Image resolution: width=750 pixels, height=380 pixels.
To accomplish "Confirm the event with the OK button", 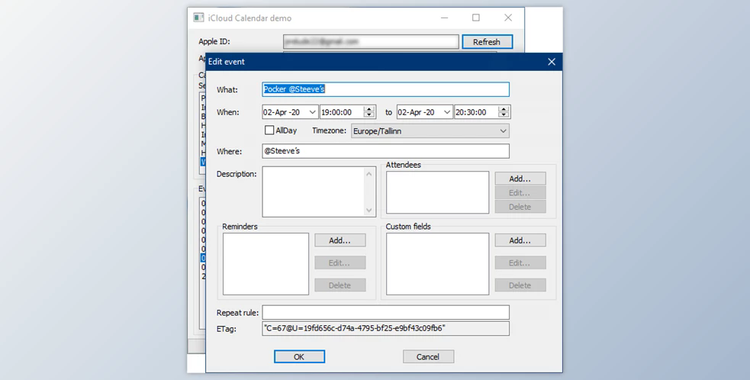I will (299, 357).
